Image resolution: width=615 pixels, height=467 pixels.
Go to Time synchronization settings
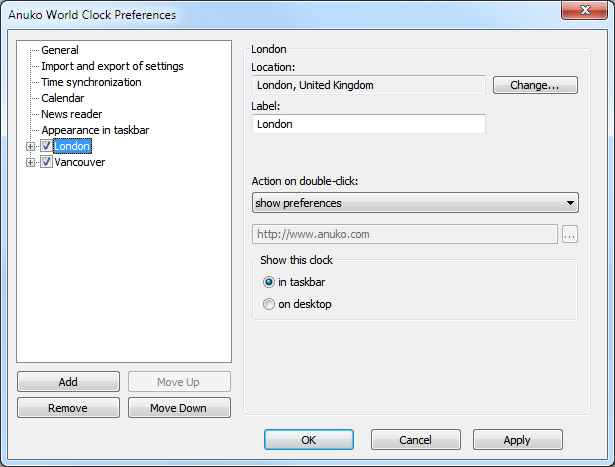point(91,82)
